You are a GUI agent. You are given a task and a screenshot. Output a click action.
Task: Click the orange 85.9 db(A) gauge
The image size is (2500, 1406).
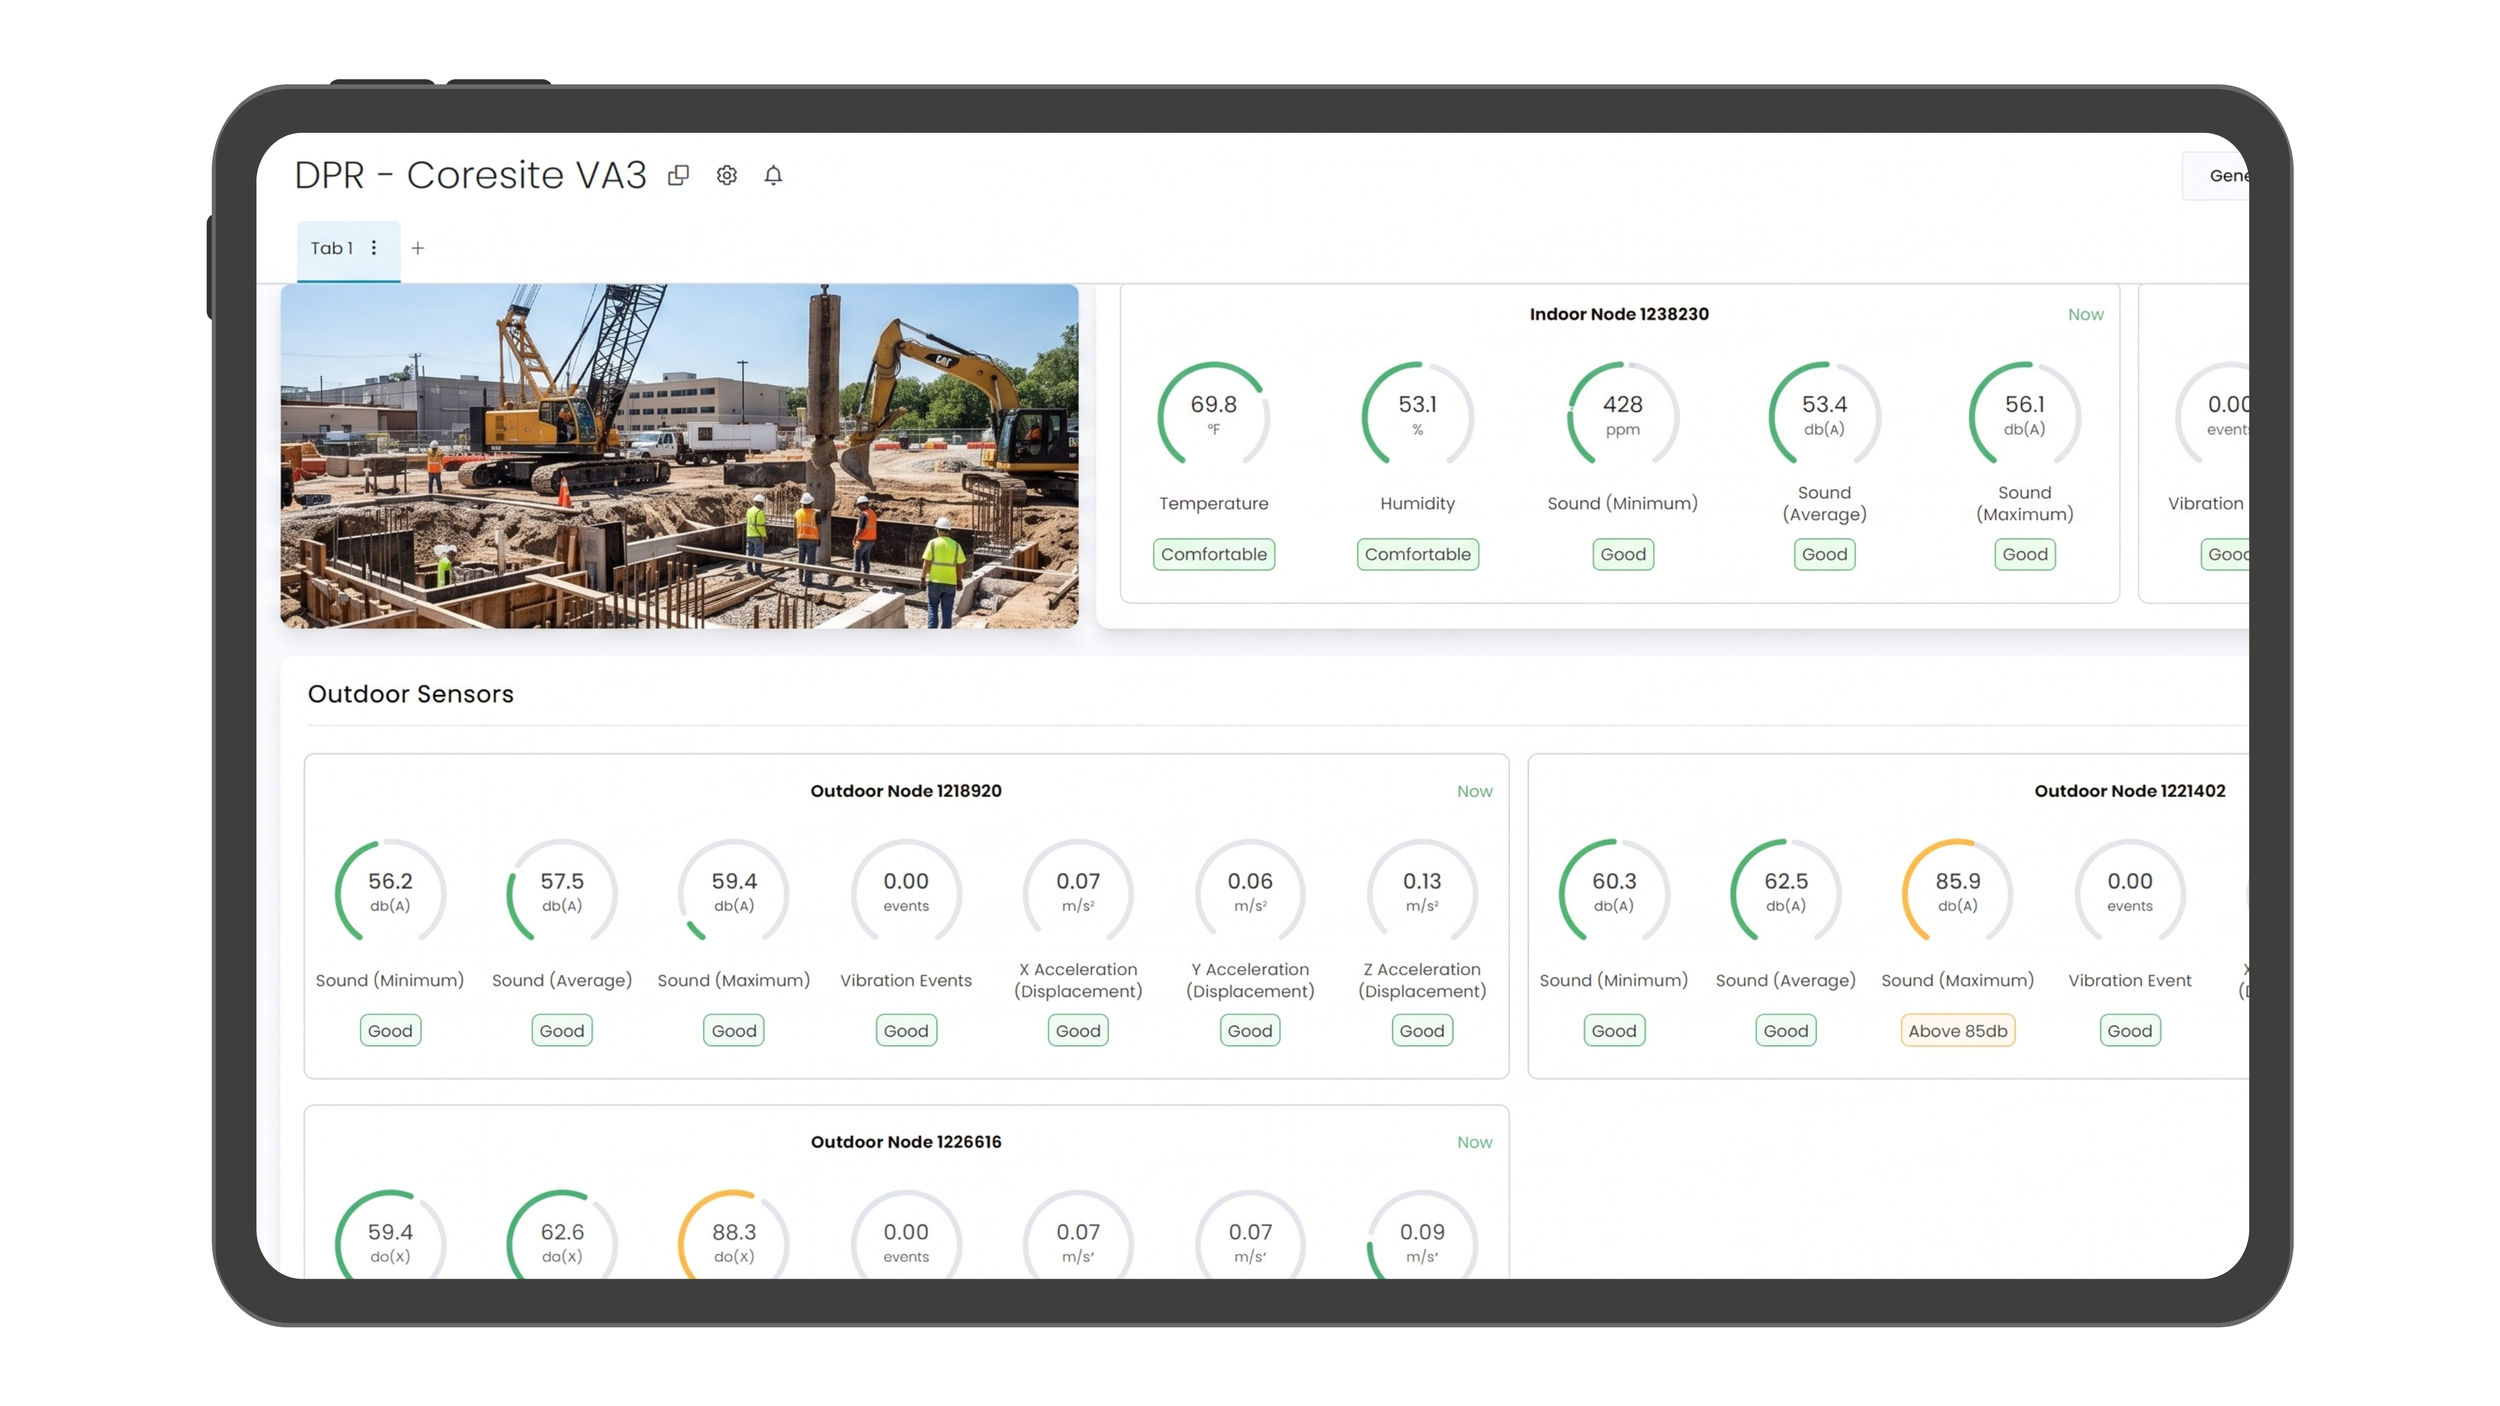(1957, 891)
